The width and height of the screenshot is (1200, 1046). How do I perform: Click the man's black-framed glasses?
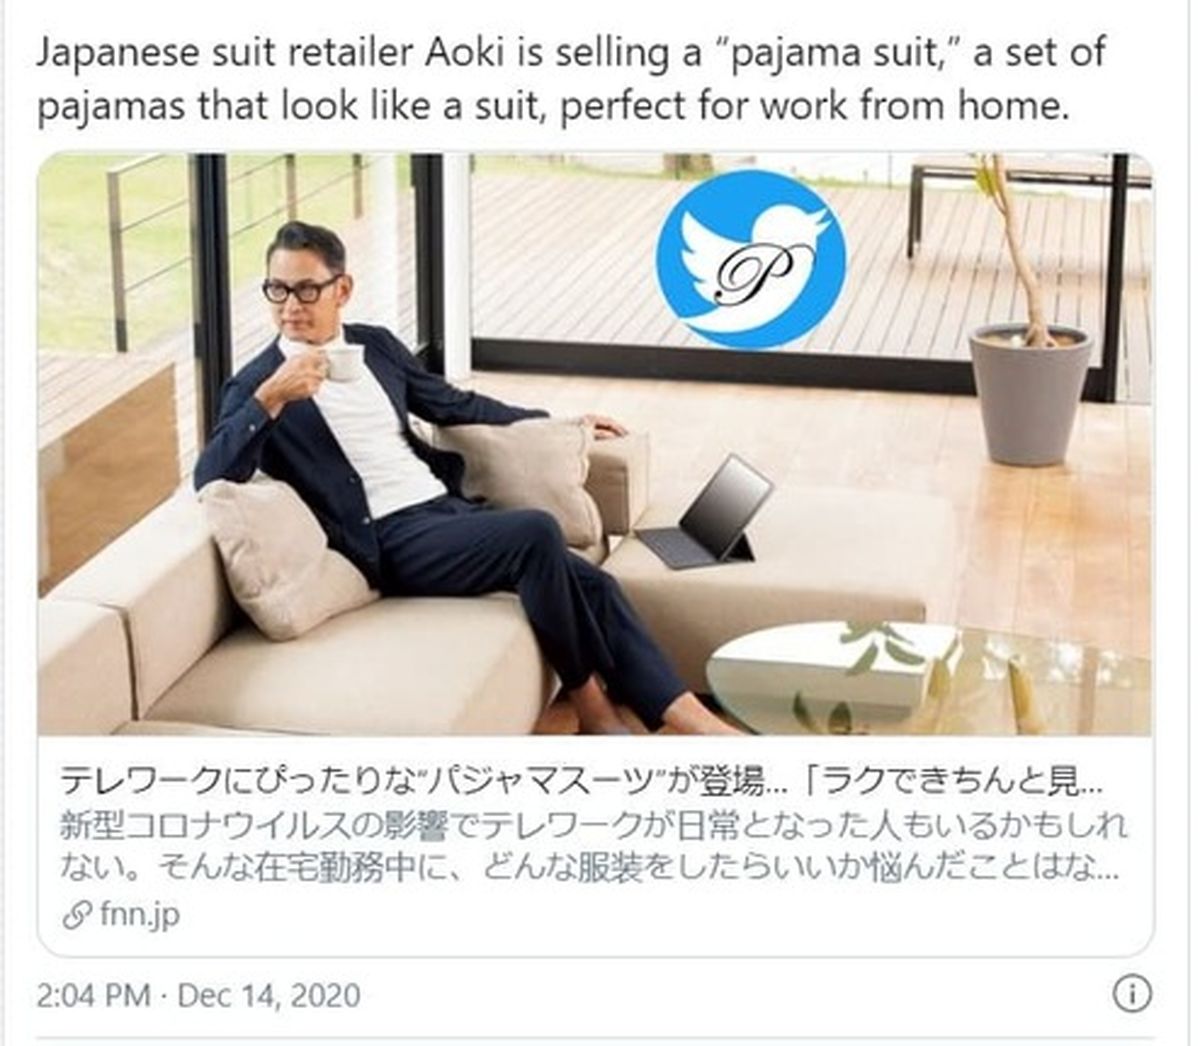click(301, 289)
